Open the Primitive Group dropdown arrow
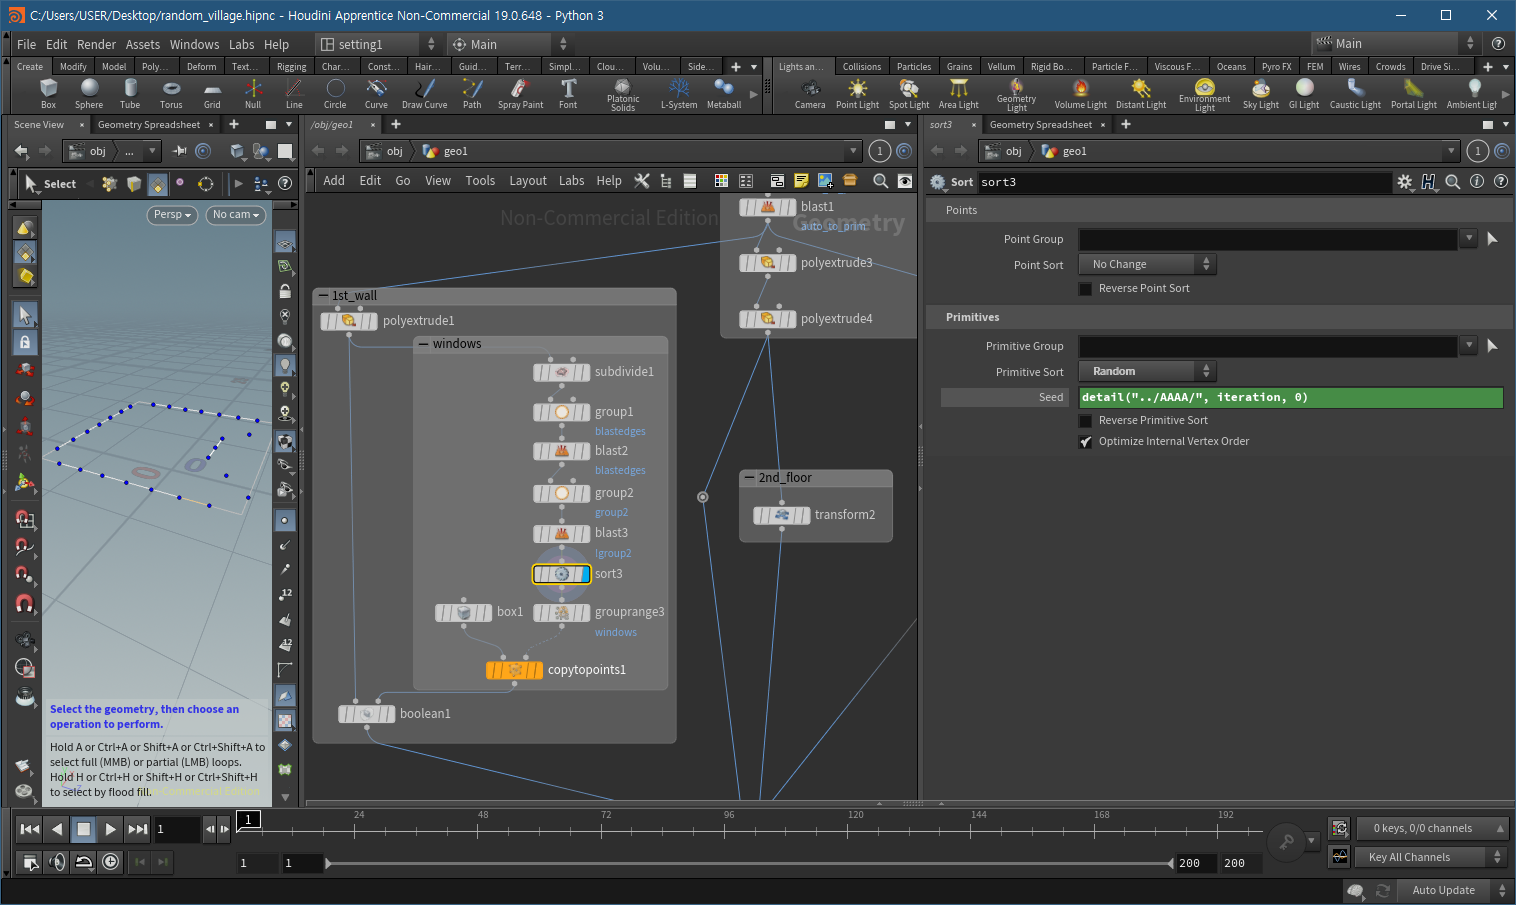The width and height of the screenshot is (1516, 905). (x=1469, y=345)
